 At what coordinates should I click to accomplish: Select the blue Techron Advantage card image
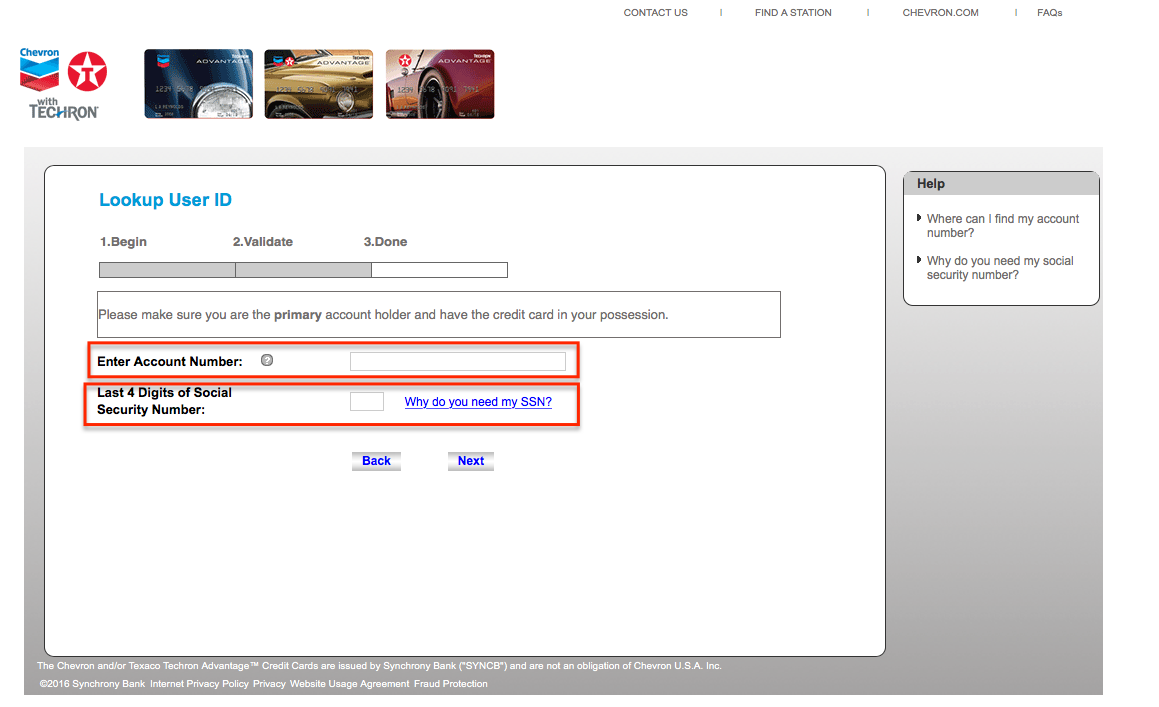(198, 85)
